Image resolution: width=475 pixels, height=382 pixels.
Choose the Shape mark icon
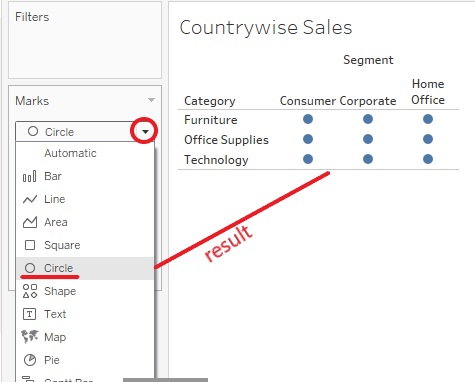coord(30,291)
